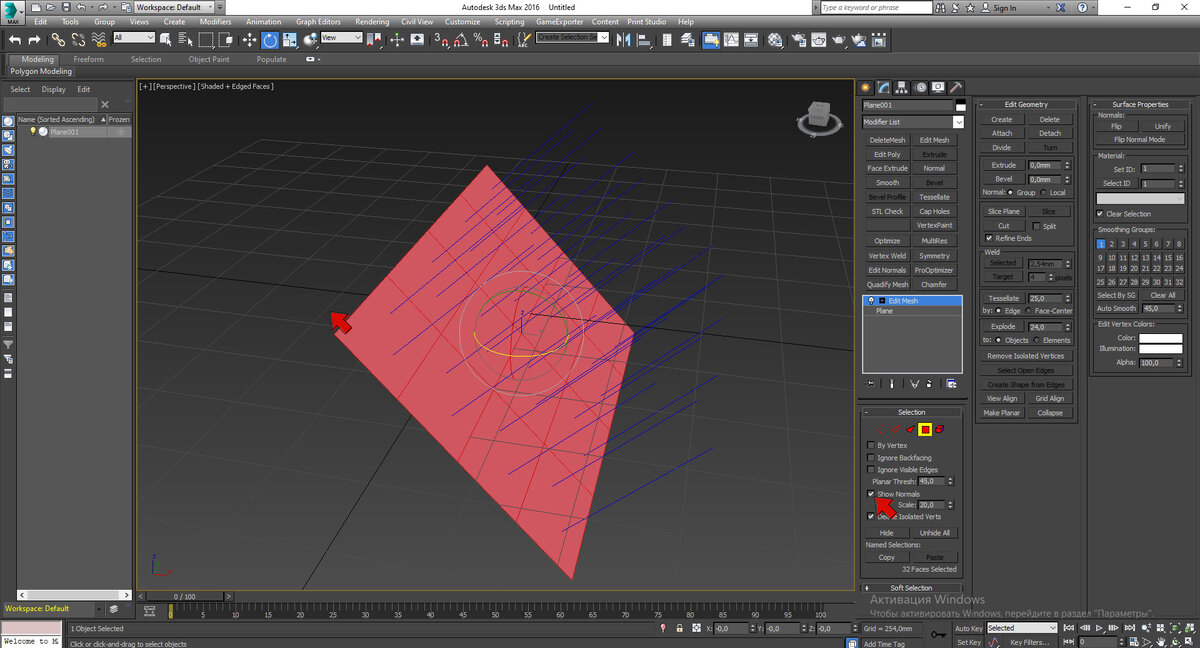This screenshot has height=648, width=1200.
Task: Open the Material Editor icon
Action: 775,39
